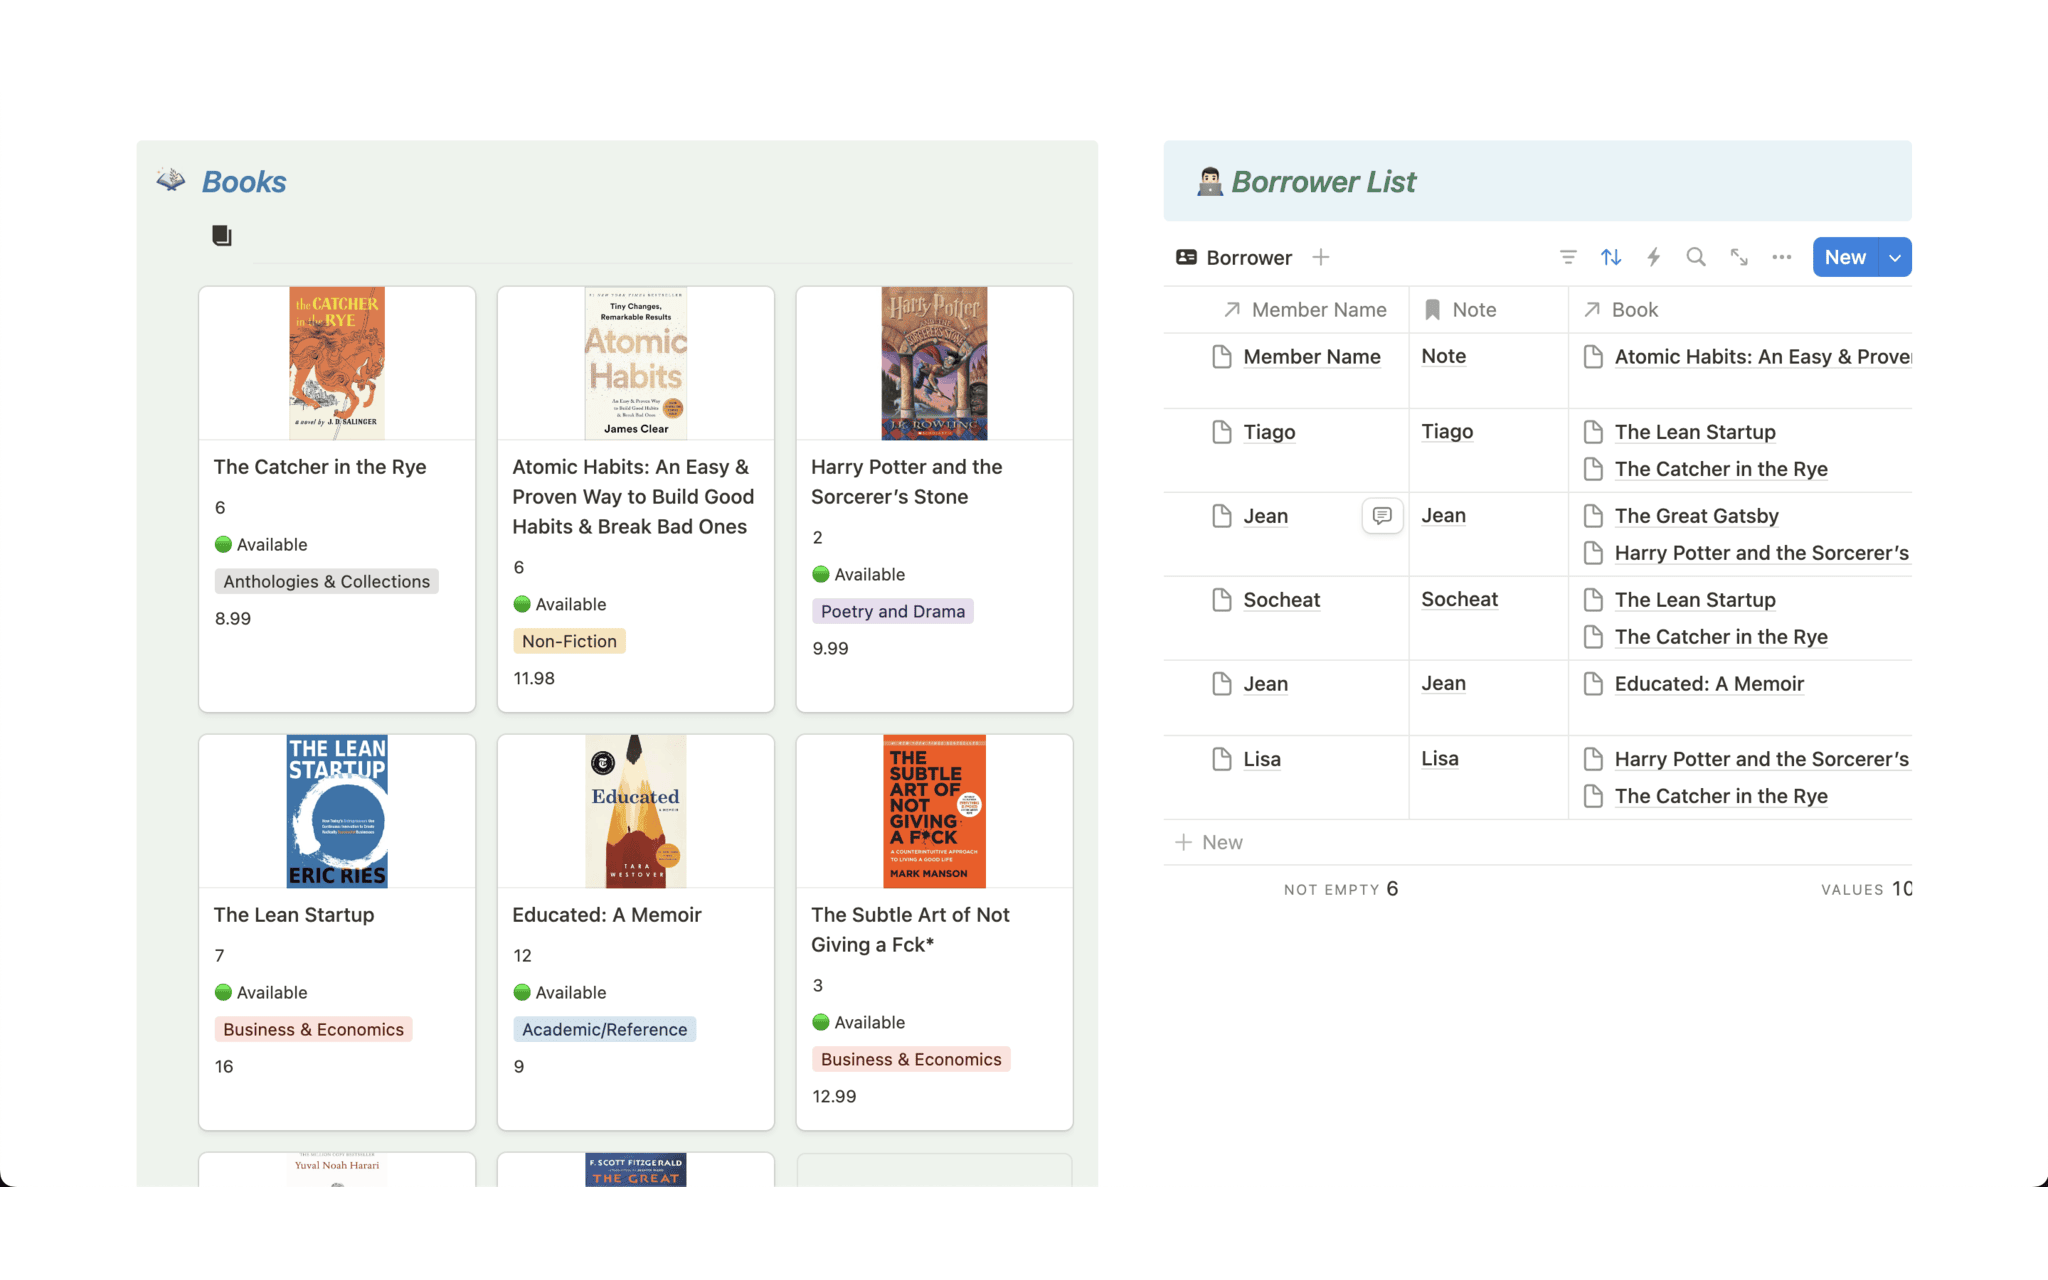Add a new view with plus icon
This screenshot has width=2048, height=1280.
point(1321,257)
